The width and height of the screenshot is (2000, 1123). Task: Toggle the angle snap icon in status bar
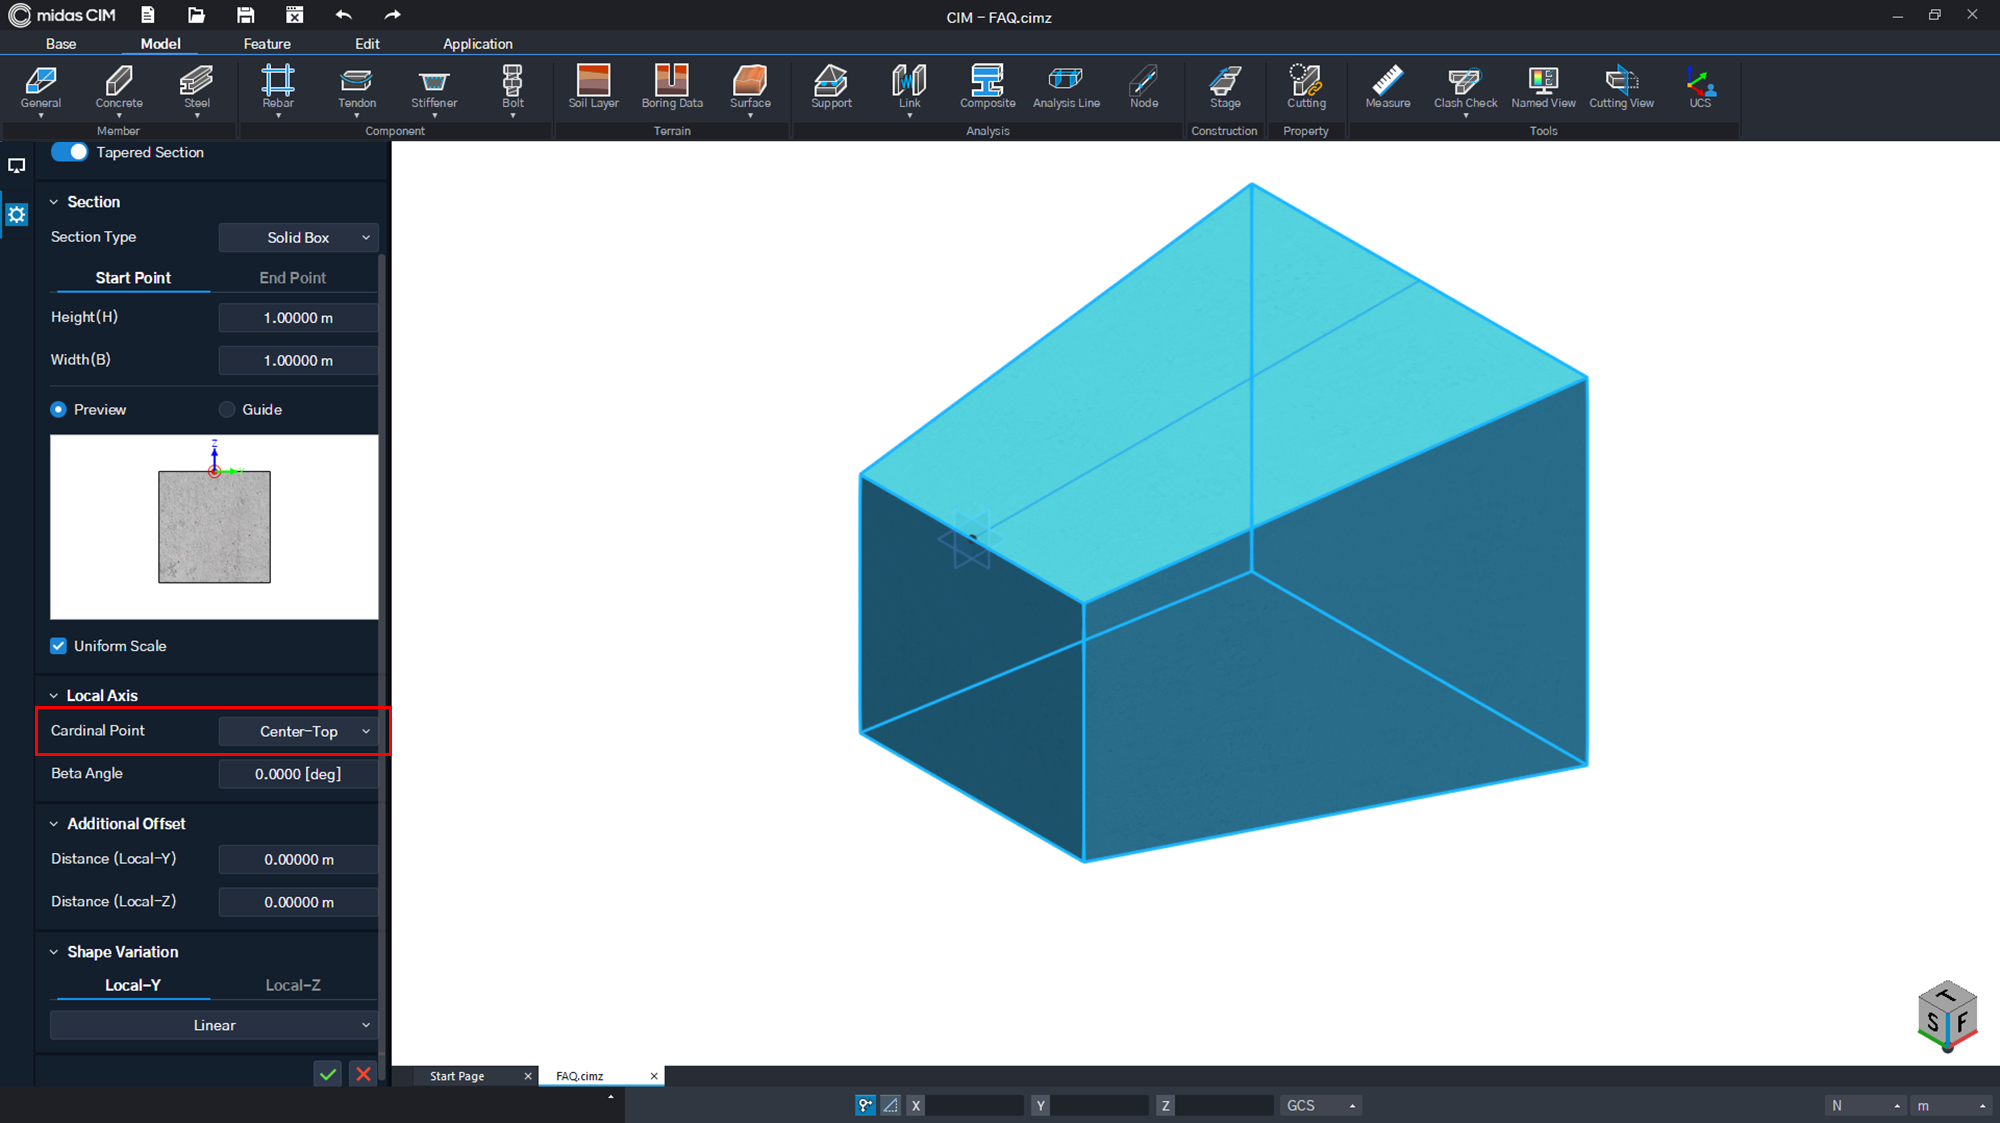[890, 1105]
